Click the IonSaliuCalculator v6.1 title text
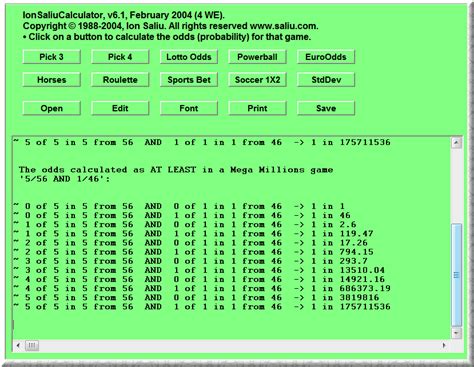Screen dimensions: 474x367 click(123, 15)
